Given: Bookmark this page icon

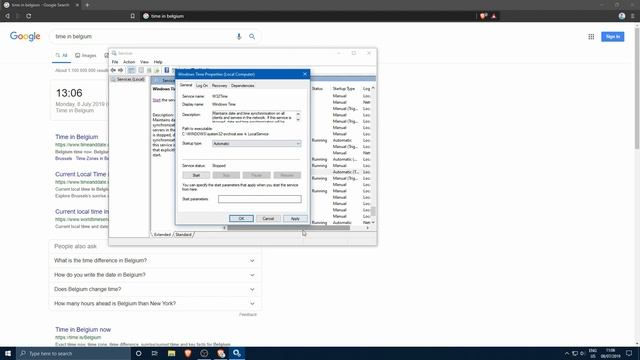Looking at the screenshot, I should [x=133, y=16].
